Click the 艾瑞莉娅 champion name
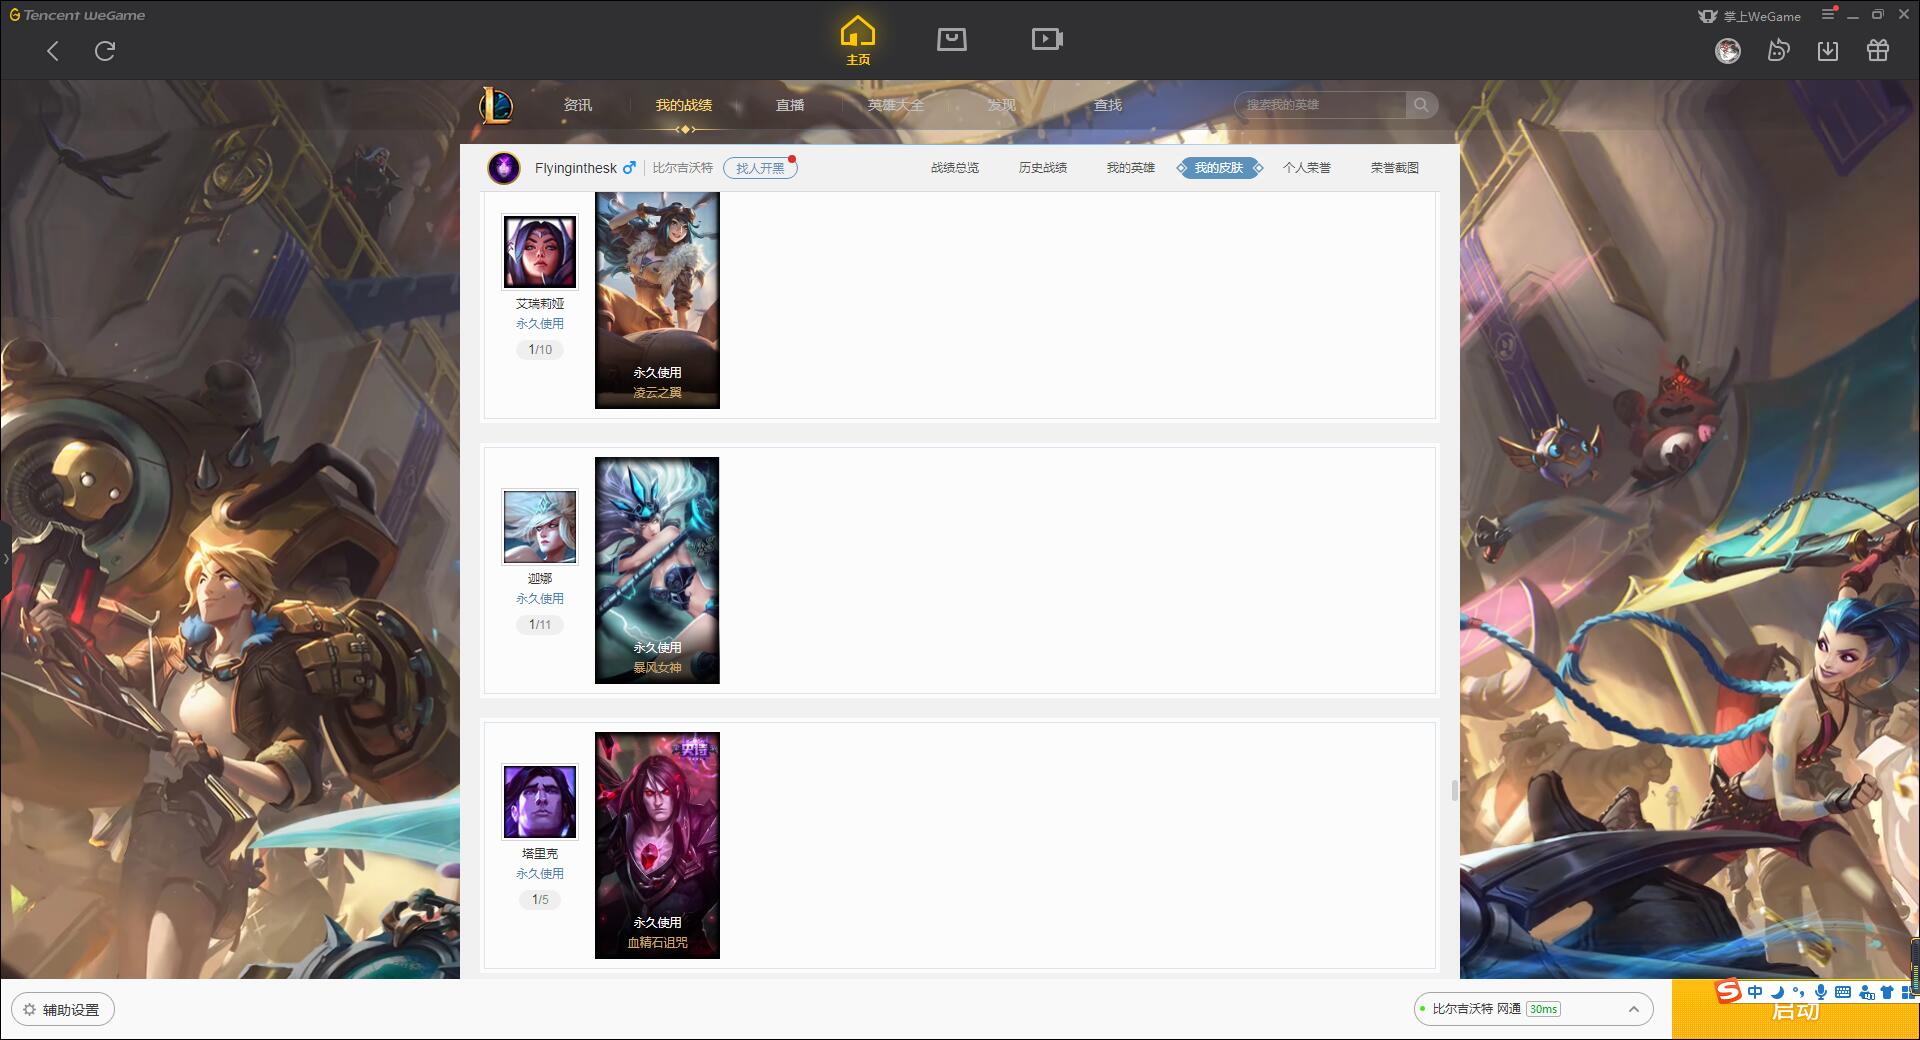1920x1040 pixels. pos(540,304)
